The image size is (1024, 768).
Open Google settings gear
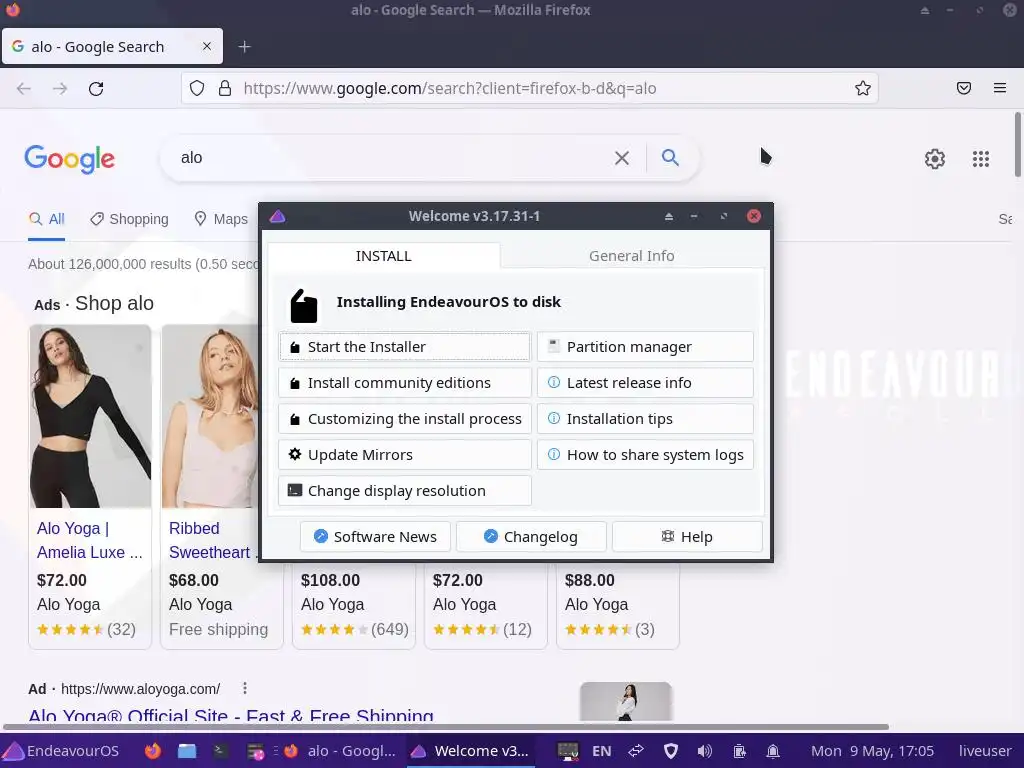pos(935,159)
